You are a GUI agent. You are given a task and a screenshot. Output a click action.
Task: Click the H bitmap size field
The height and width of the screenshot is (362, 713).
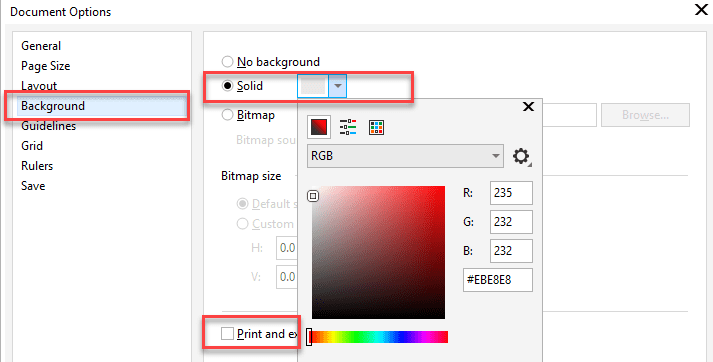pos(287,248)
